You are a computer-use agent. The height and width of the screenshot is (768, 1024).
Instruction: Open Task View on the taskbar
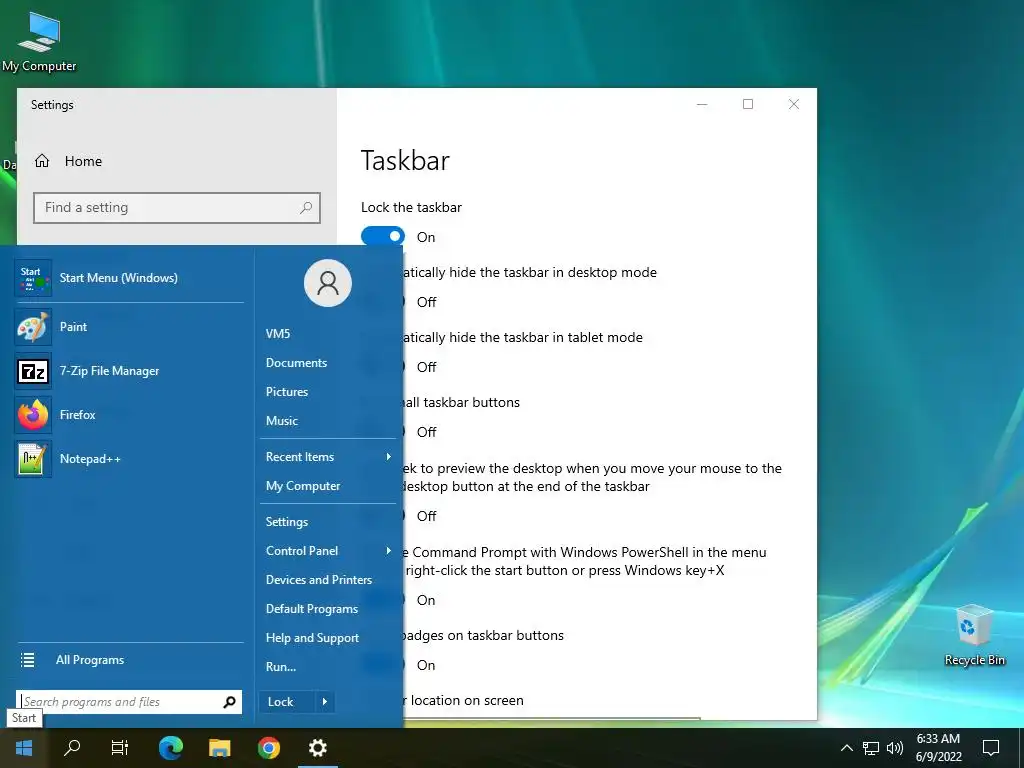coord(120,748)
